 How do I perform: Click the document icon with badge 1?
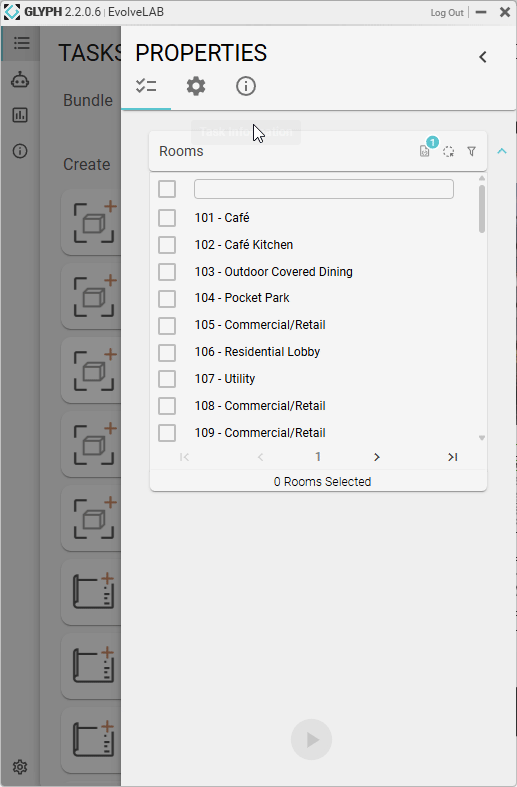pyautogui.click(x=425, y=151)
